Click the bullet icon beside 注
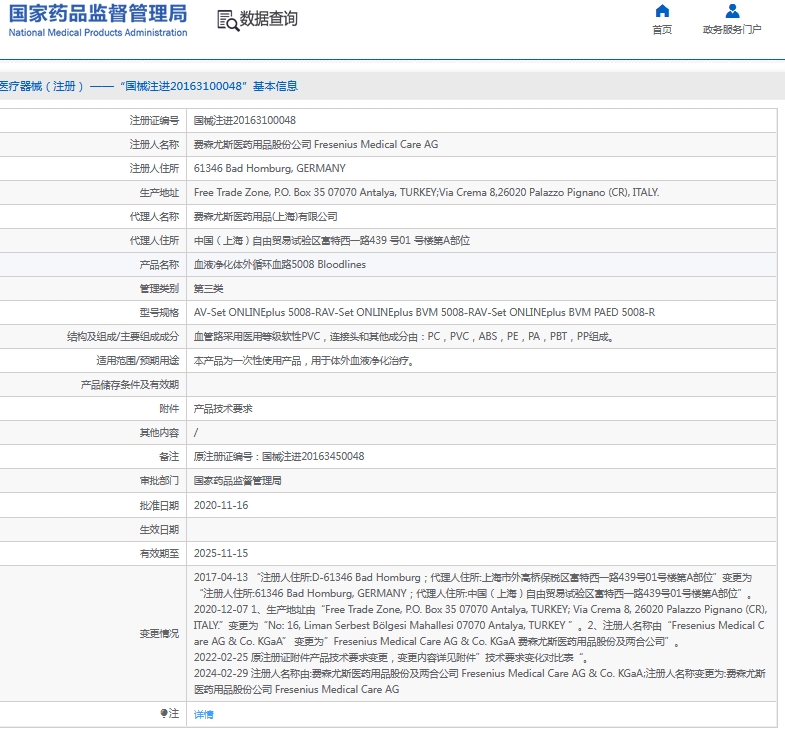Image resolution: width=785 pixels, height=732 pixels. [x=163, y=713]
